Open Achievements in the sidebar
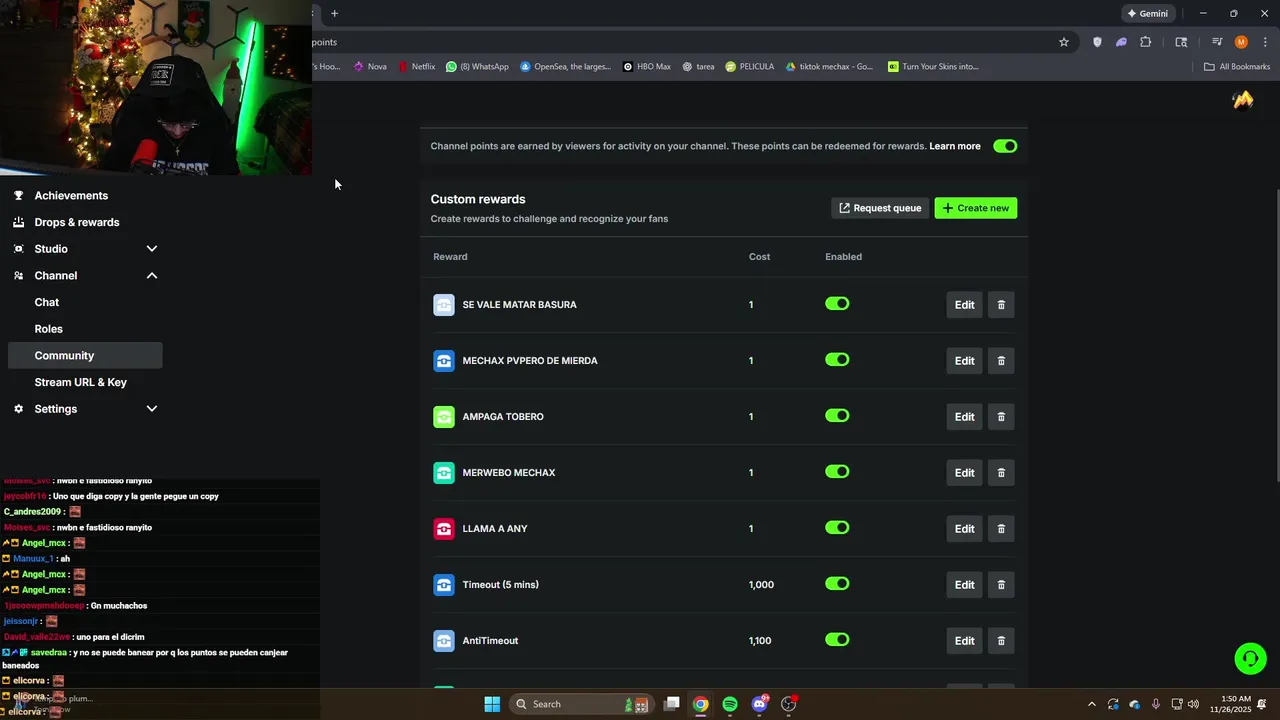This screenshot has height=720, width=1280. (x=71, y=196)
